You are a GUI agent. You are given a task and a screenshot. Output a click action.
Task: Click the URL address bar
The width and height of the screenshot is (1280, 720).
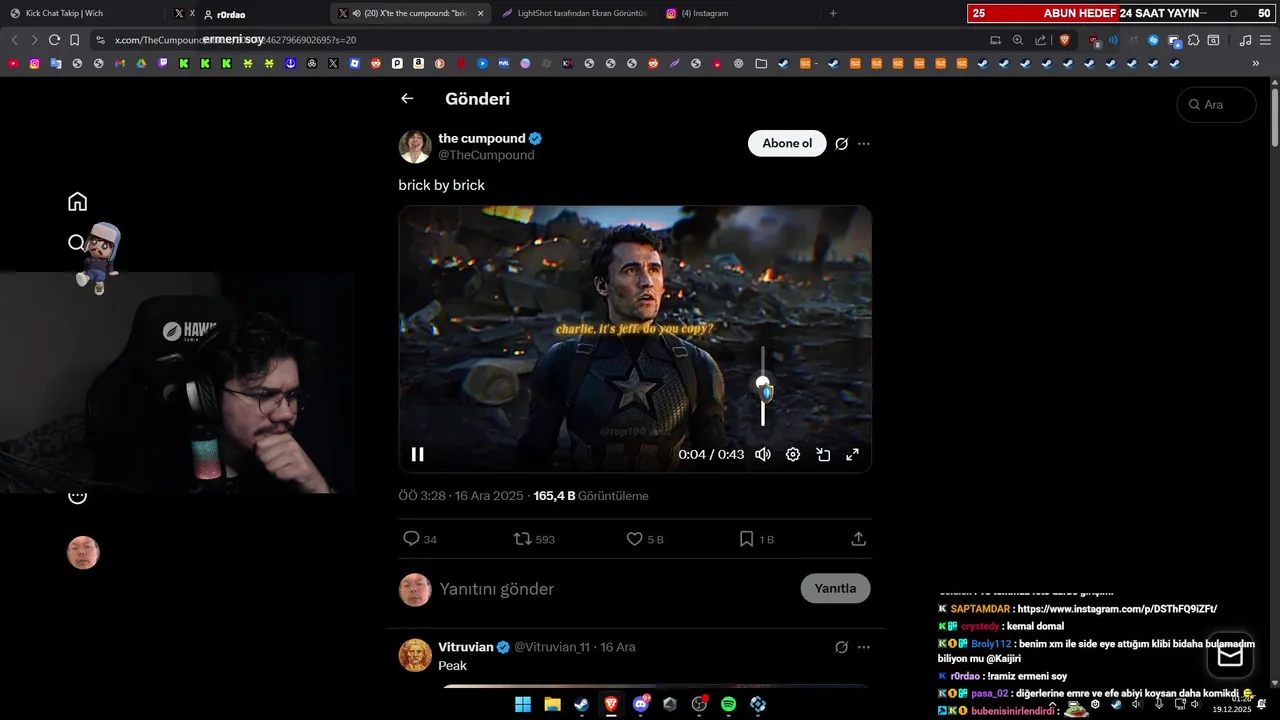tap(535, 40)
